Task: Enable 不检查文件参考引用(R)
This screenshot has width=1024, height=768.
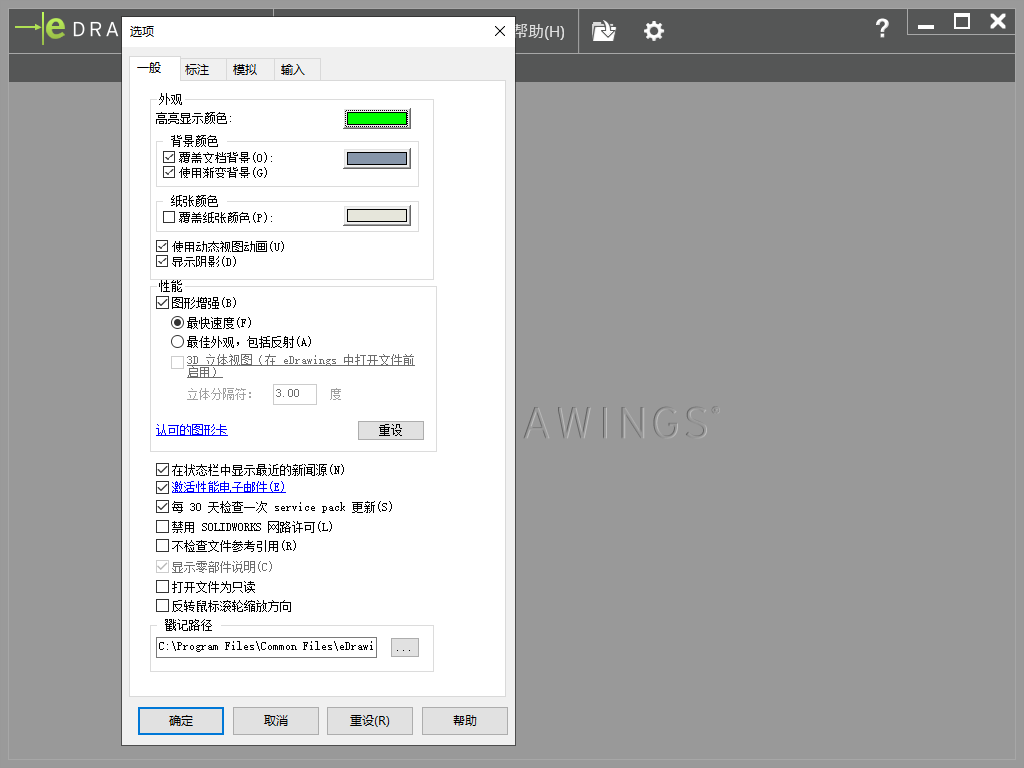Action: pyautogui.click(x=163, y=545)
